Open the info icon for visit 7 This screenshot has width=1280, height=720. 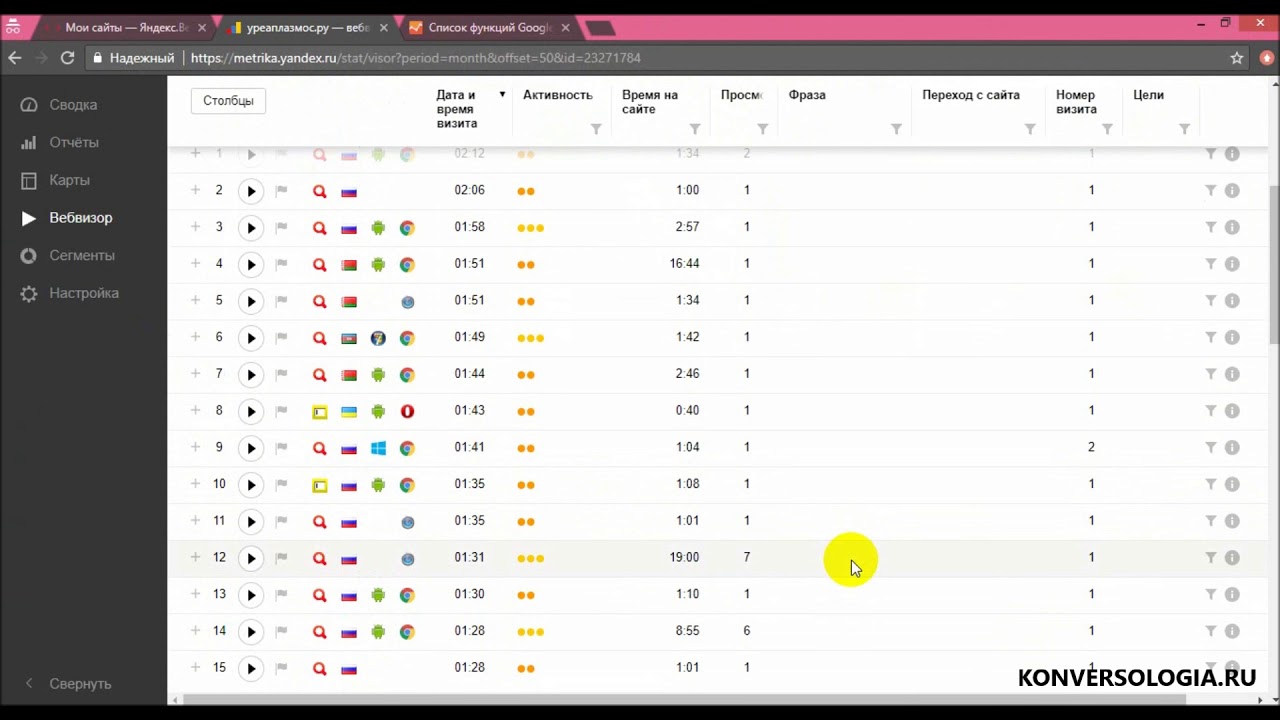[1232, 374]
